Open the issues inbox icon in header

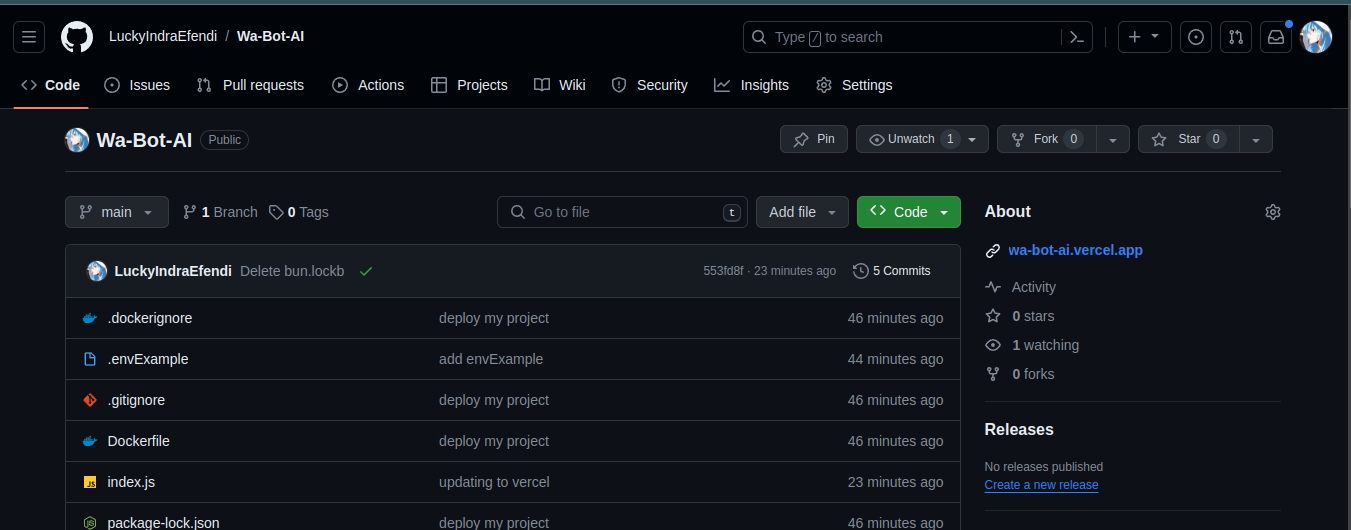tap(1196, 37)
